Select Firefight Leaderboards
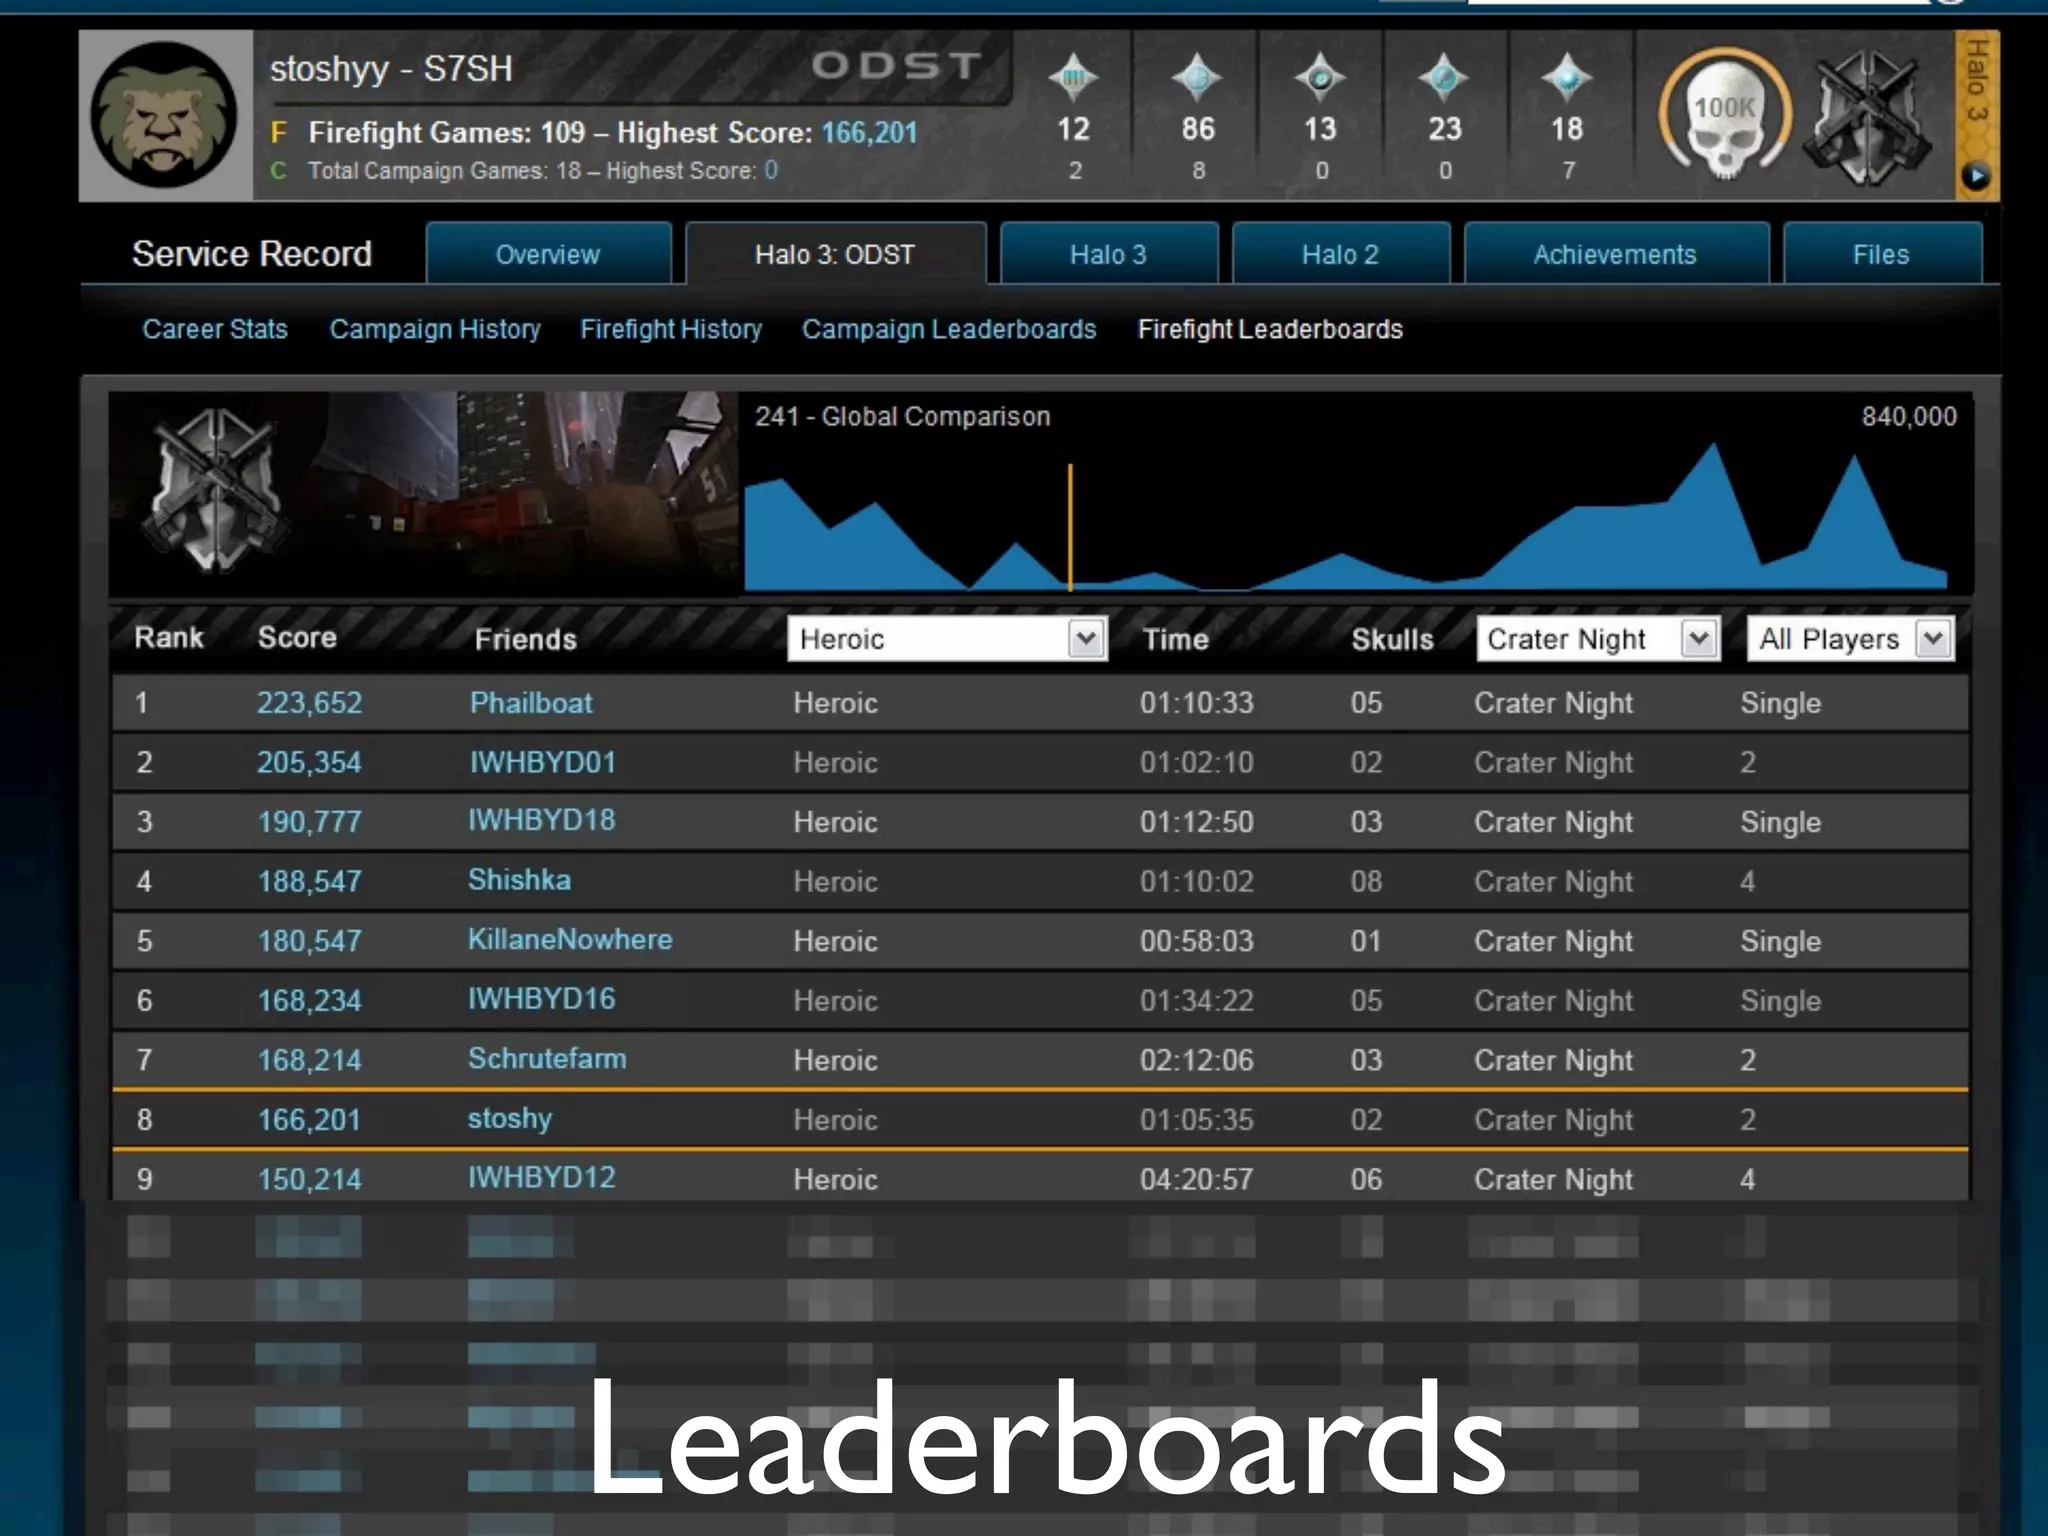 tap(1270, 329)
